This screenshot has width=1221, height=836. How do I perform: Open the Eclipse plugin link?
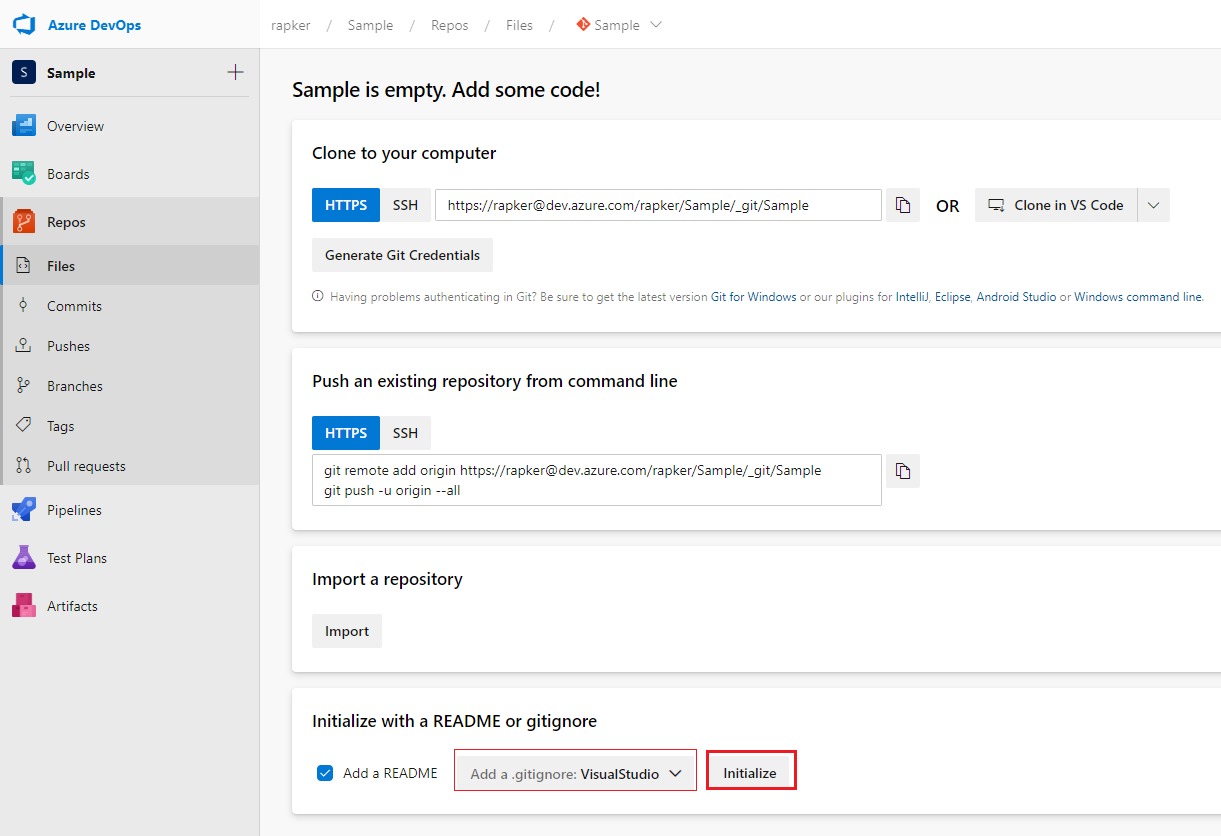(952, 297)
